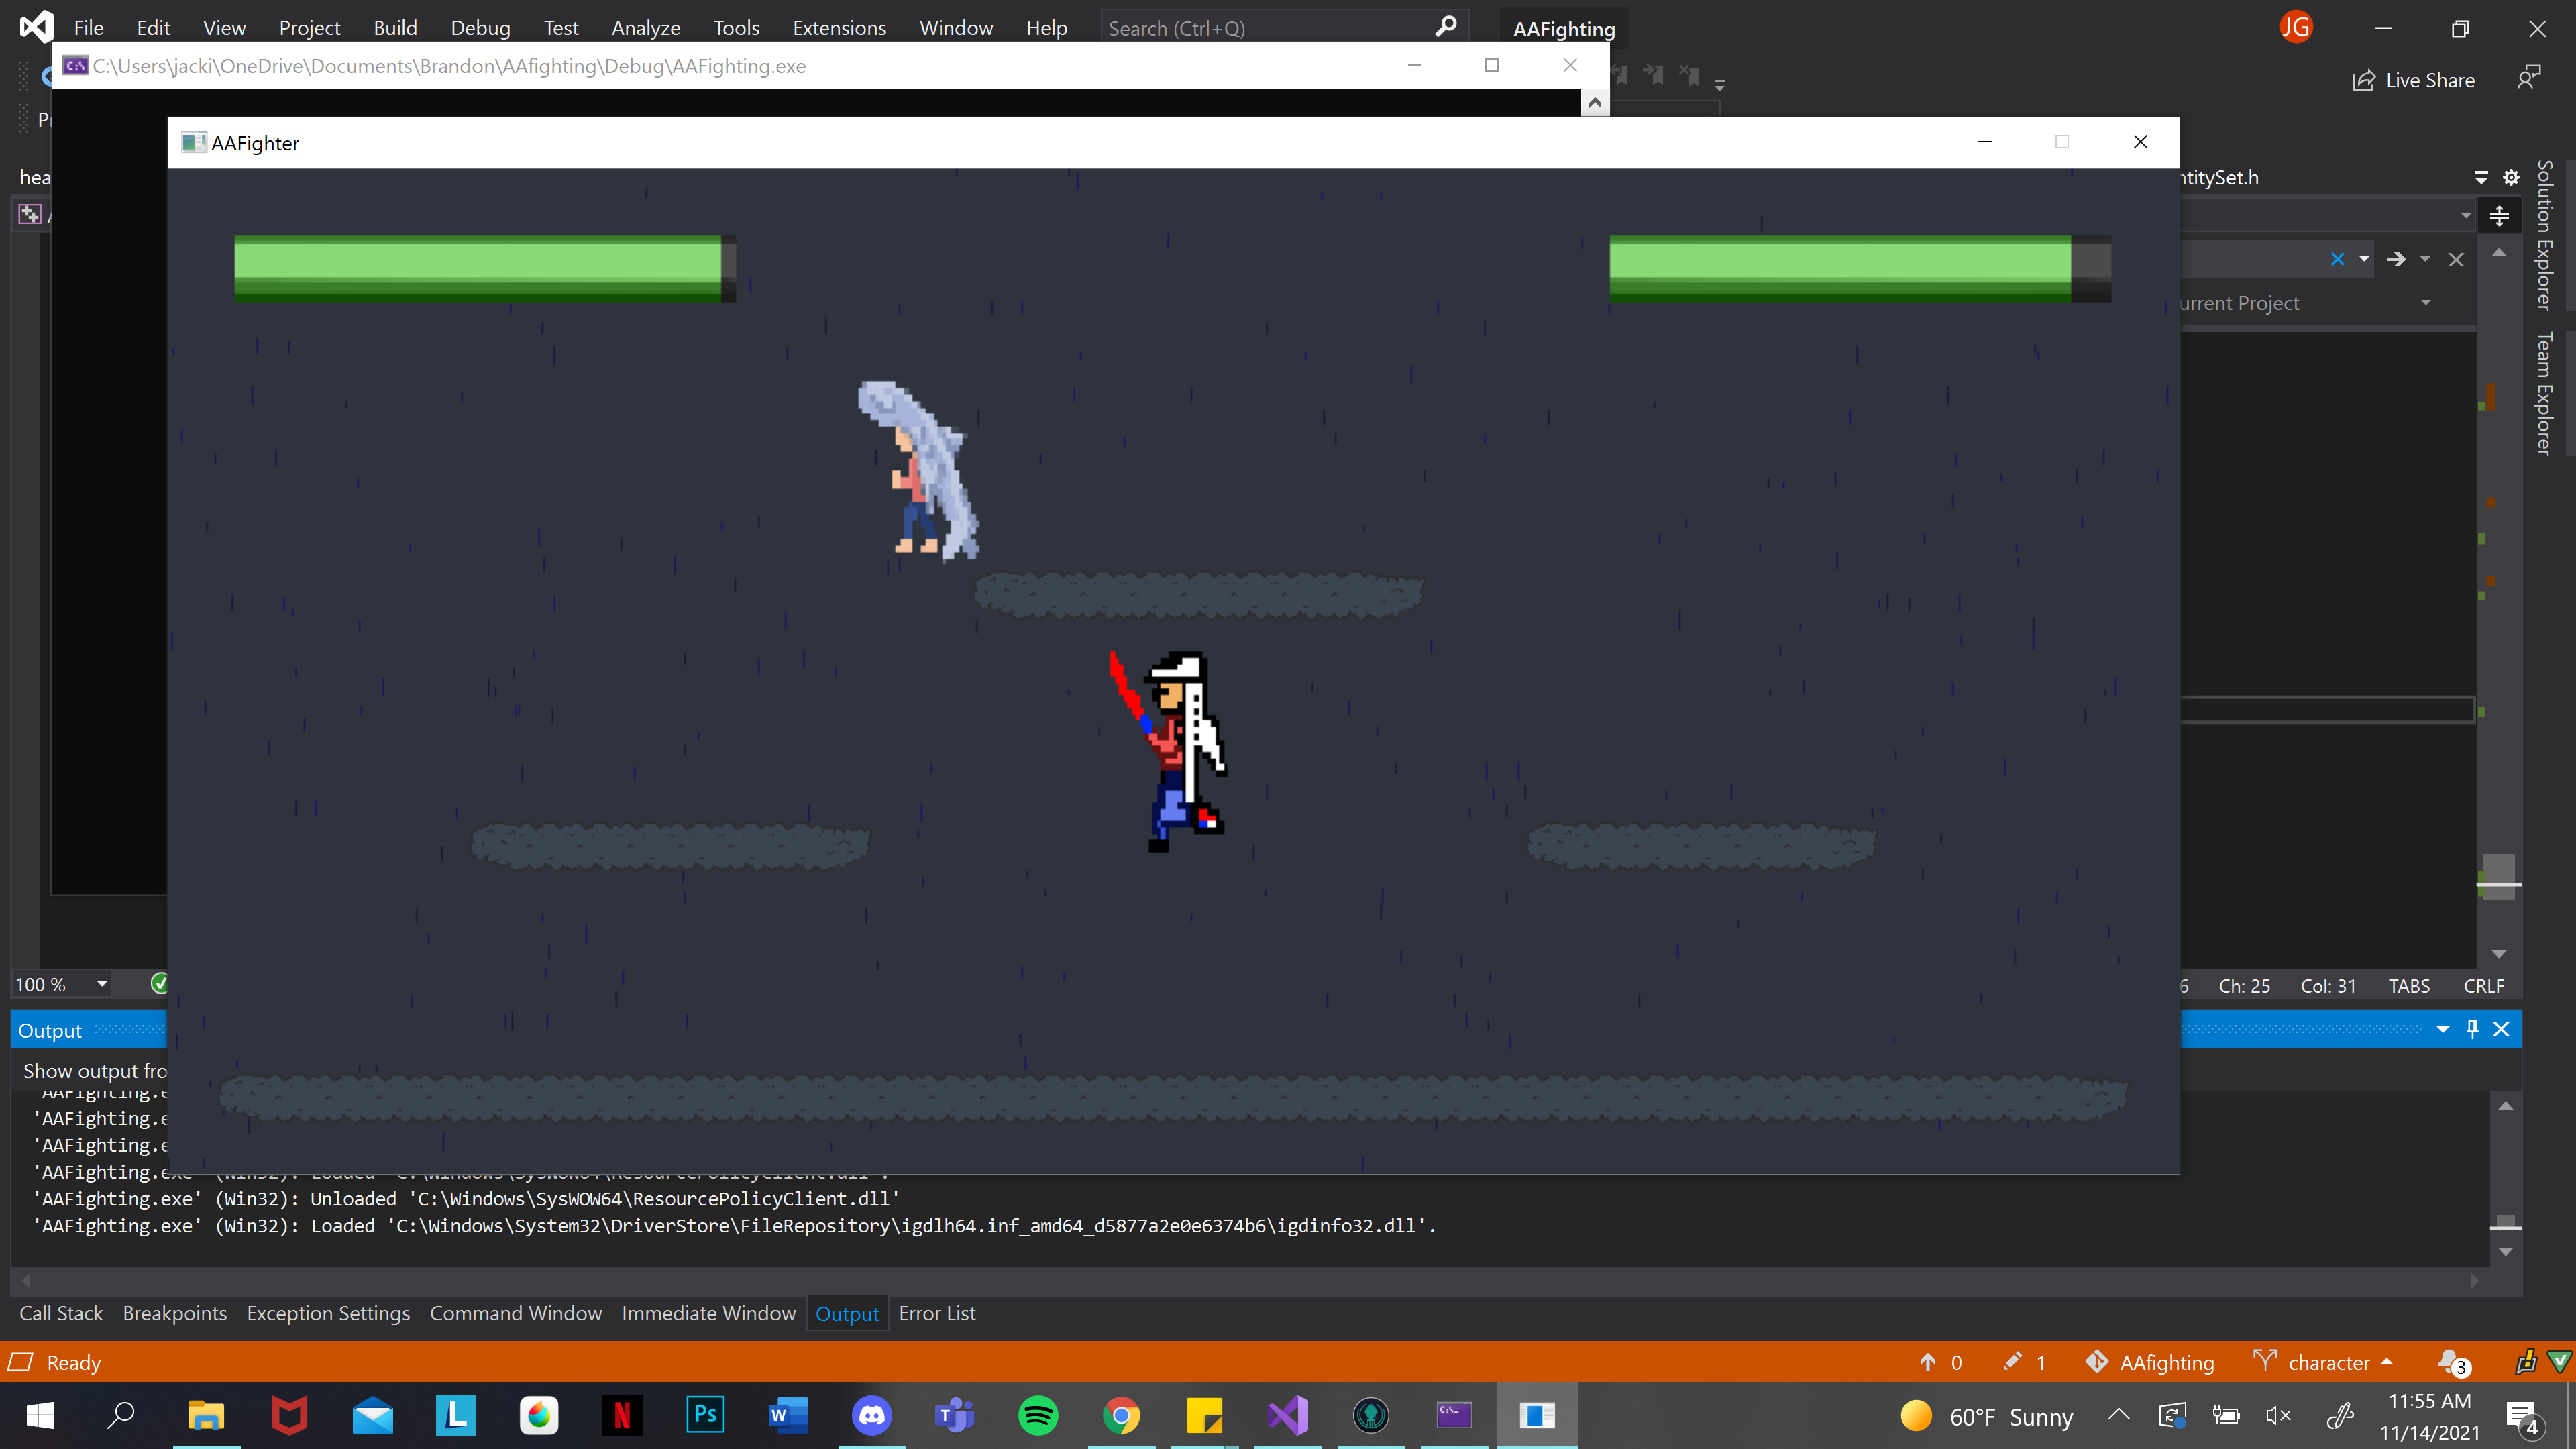This screenshot has height=1449, width=2576.
Task: Click the search magnifier icon
Action: 1445,27
